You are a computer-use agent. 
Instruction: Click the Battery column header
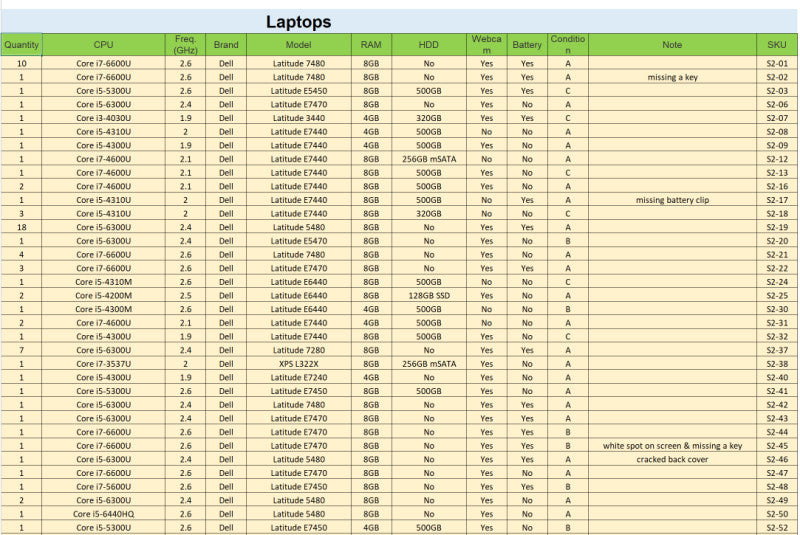point(527,45)
